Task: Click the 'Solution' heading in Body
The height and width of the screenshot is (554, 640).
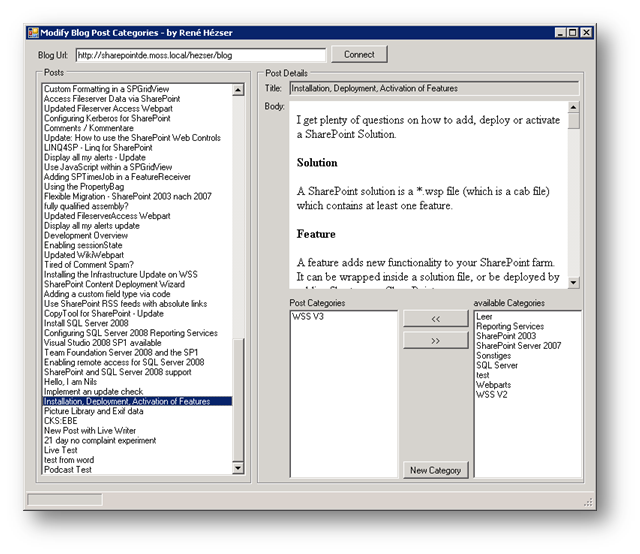Action: 317,163
